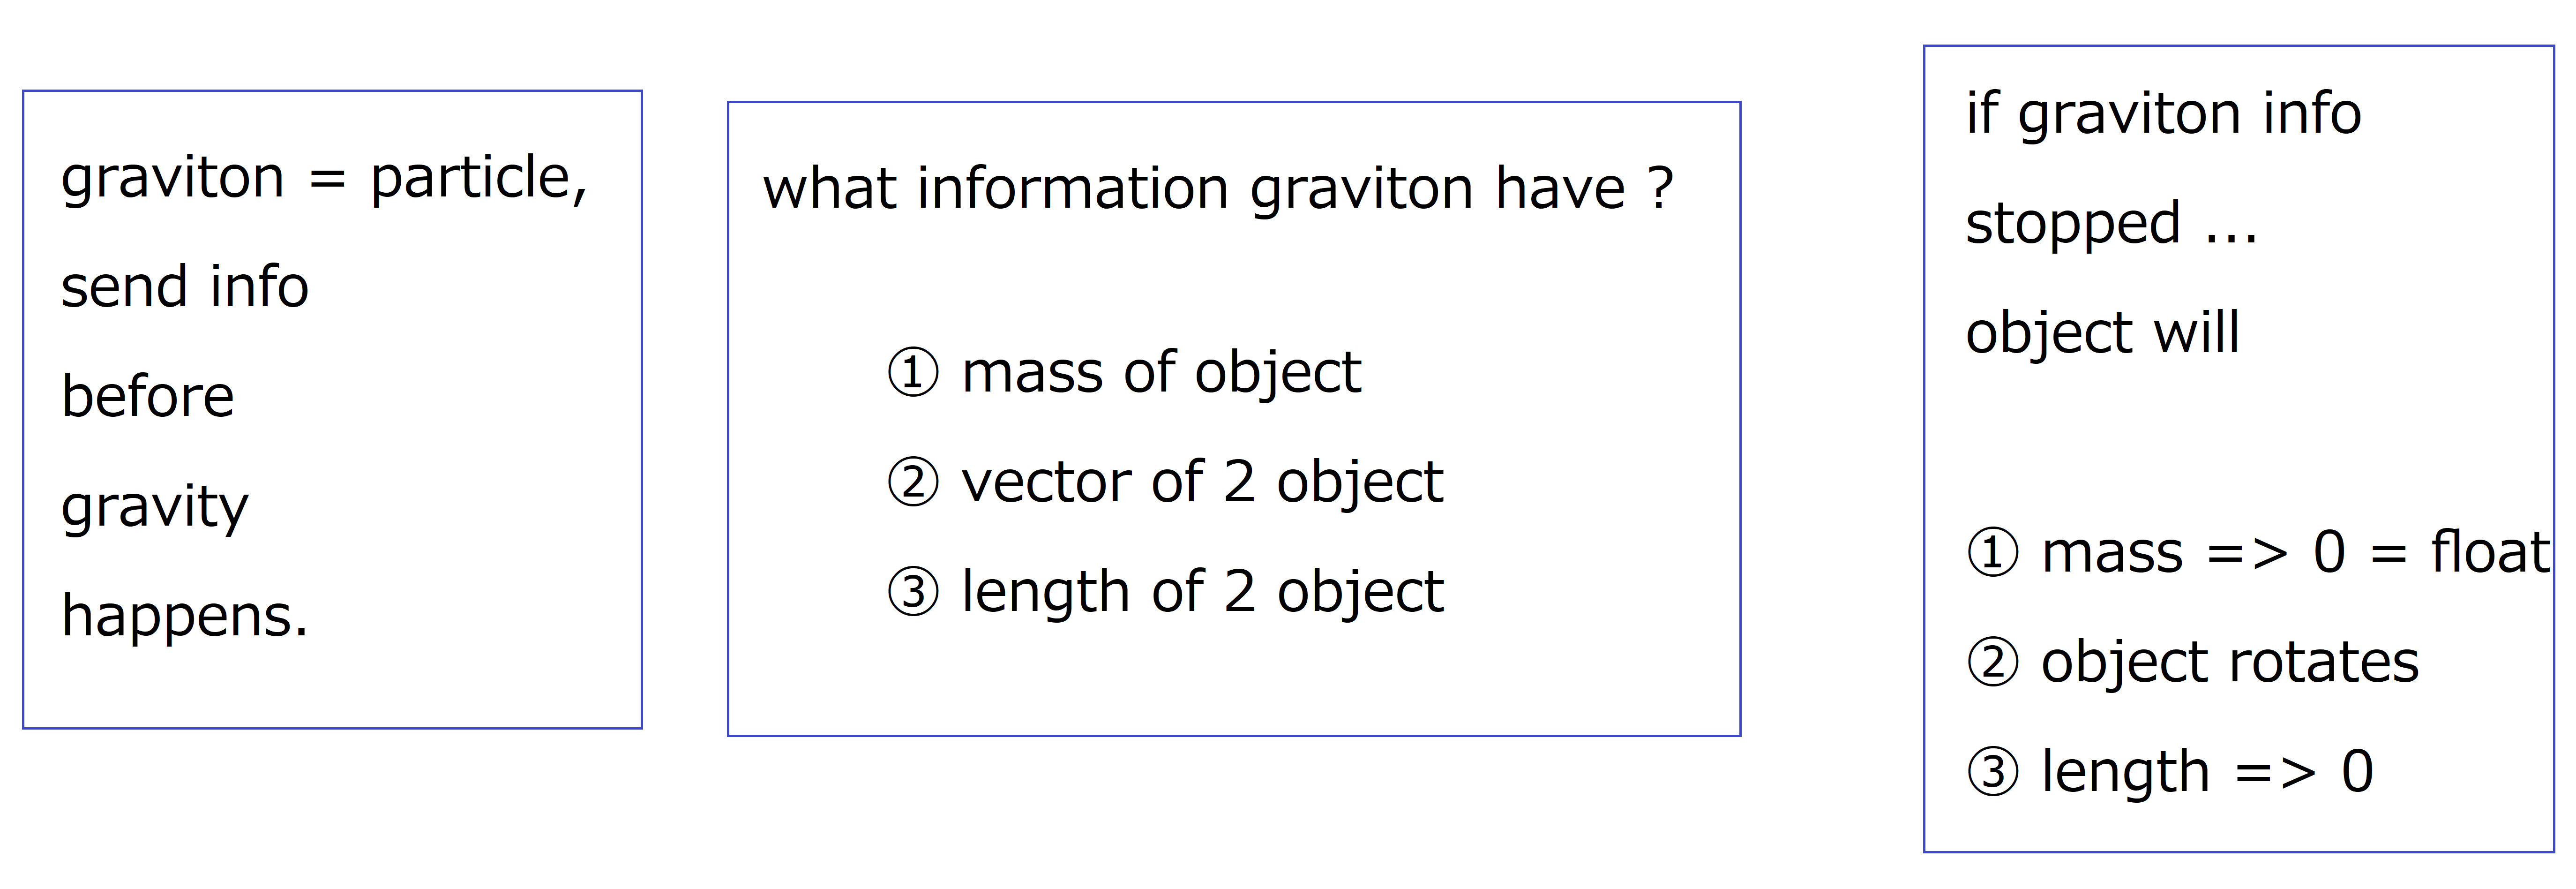Click circled 2 beside 'object rotates'
The image size is (2576, 889).
coord(1993,663)
